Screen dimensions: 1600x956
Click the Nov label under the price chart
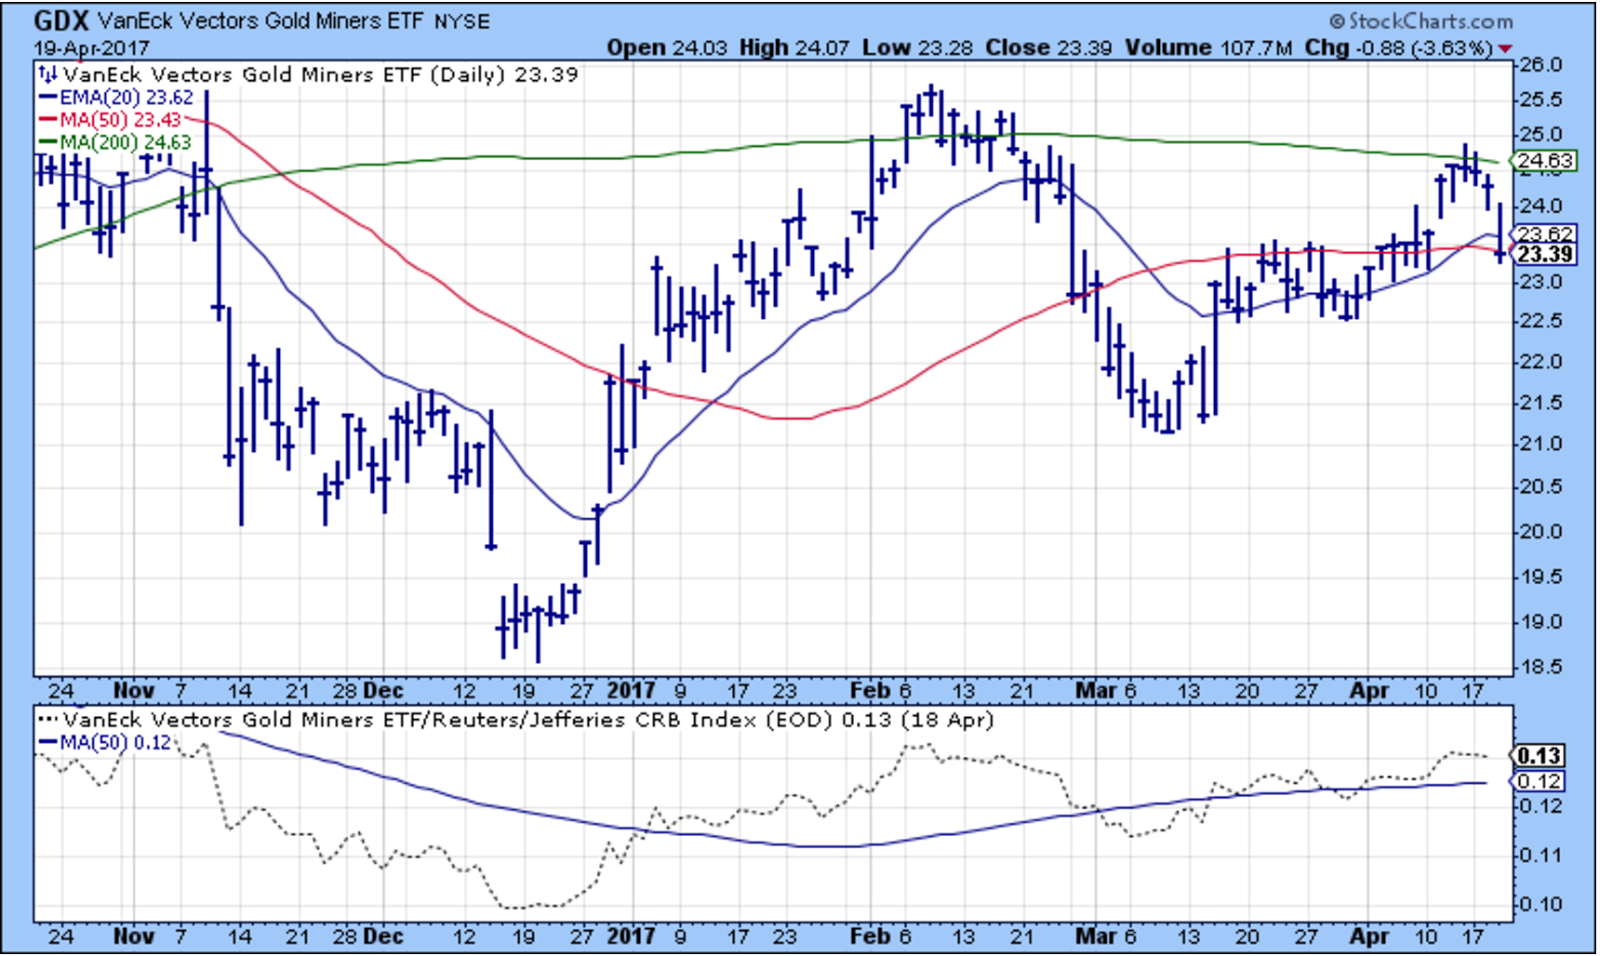(134, 691)
